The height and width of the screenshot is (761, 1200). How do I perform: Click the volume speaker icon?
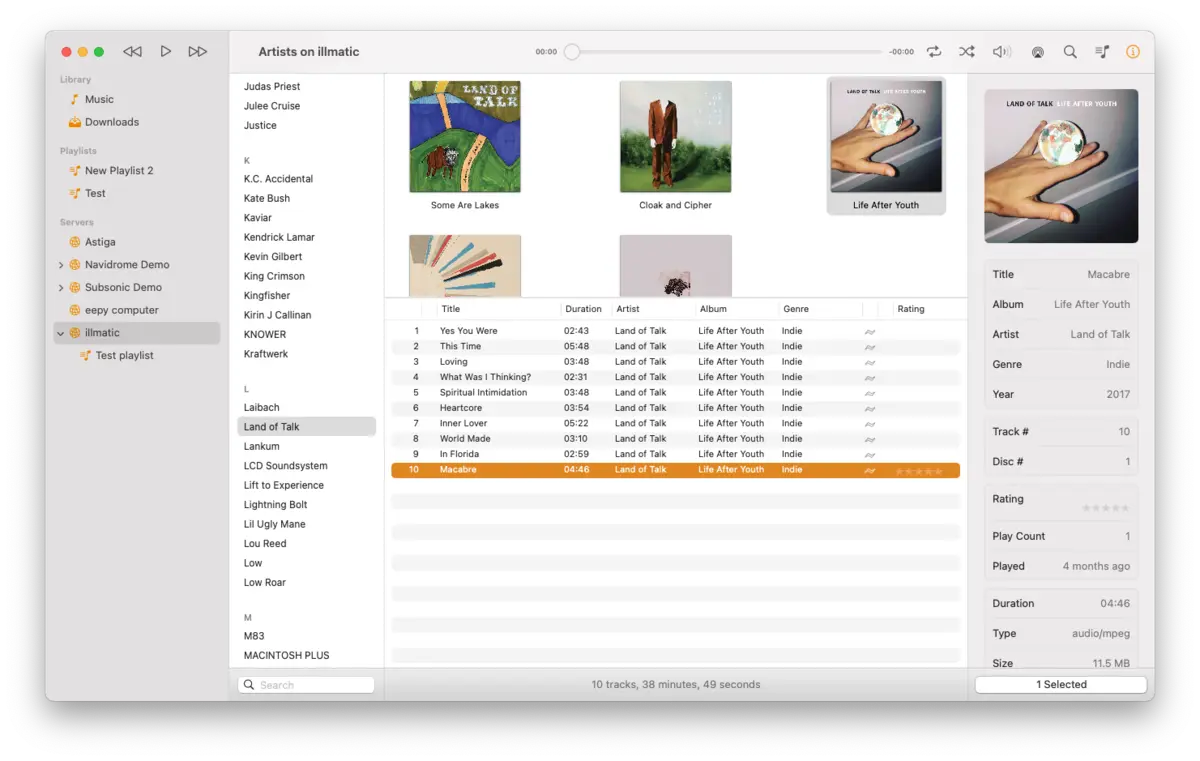(x=1001, y=52)
